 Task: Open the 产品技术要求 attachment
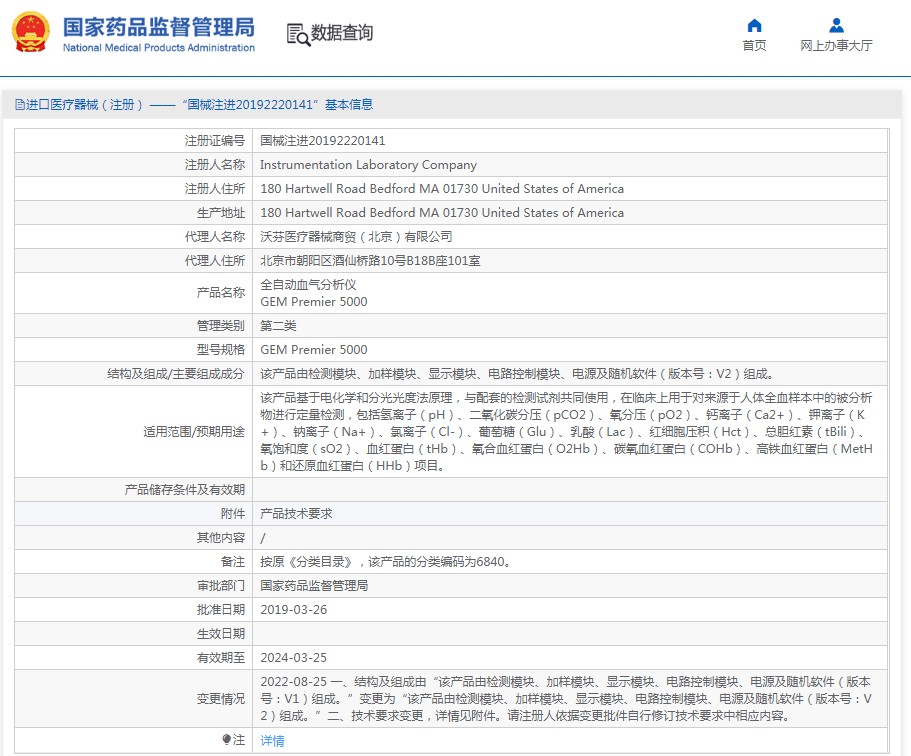296,514
